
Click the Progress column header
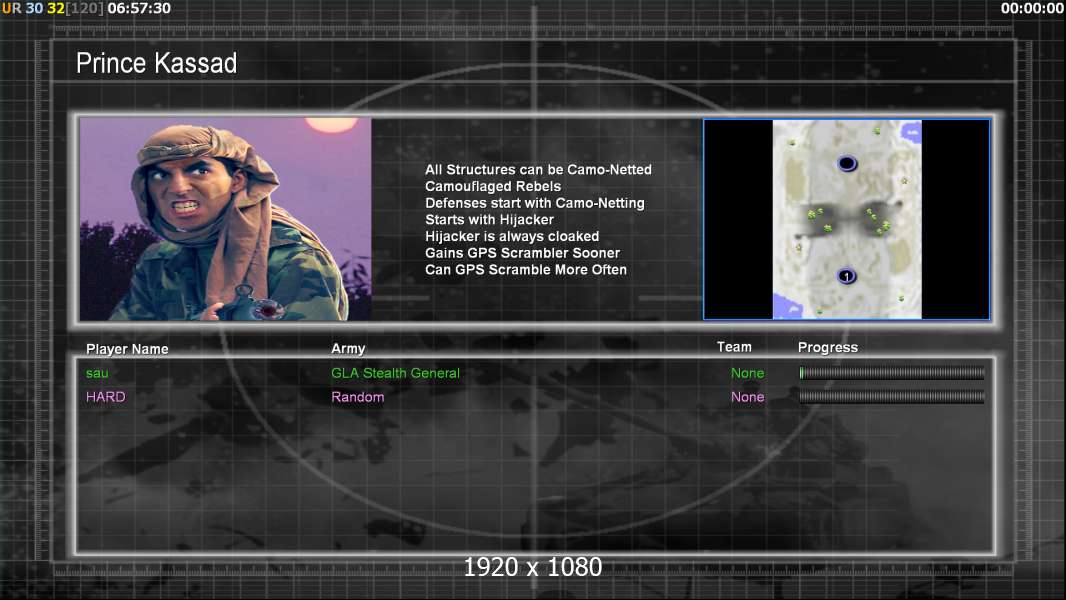click(x=828, y=348)
